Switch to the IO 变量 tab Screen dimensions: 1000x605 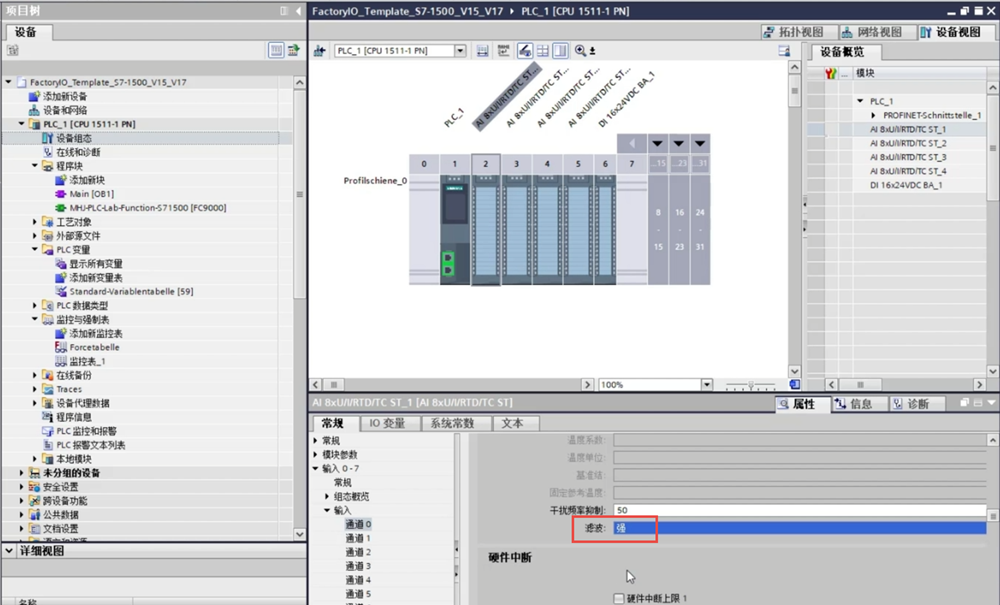click(x=388, y=423)
